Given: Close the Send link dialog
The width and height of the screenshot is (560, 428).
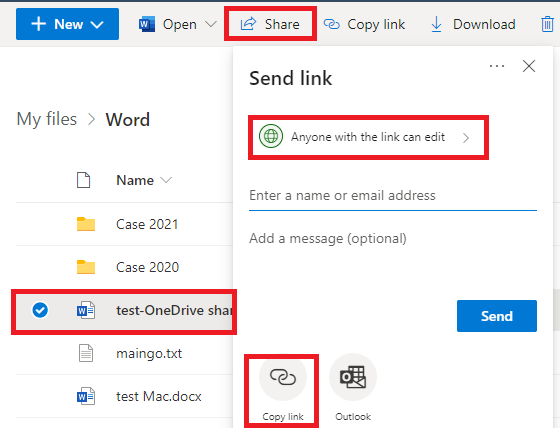Looking at the screenshot, I should click(529, 66).
